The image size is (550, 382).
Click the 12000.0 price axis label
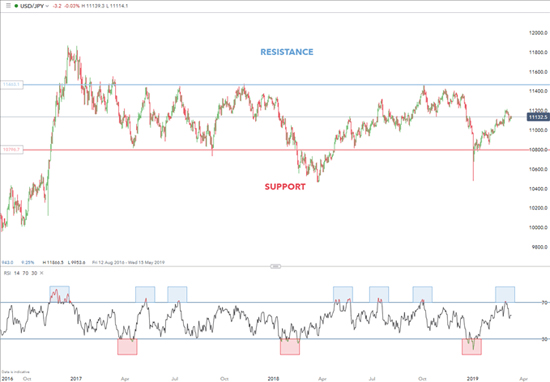click(538, 33)
